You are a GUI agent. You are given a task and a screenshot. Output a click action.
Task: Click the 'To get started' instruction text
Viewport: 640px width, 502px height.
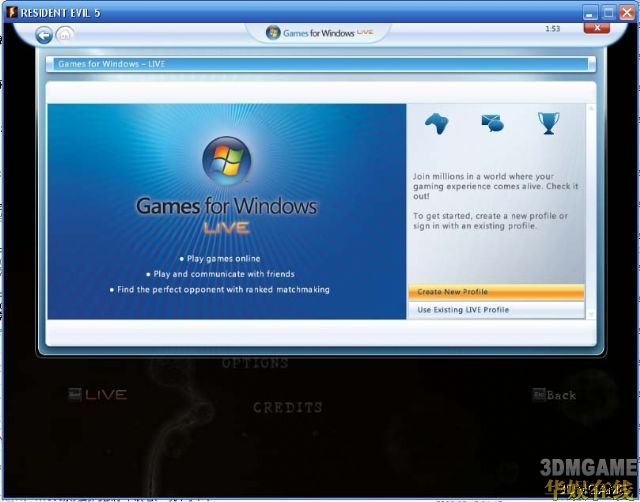(x=490, y=221)
